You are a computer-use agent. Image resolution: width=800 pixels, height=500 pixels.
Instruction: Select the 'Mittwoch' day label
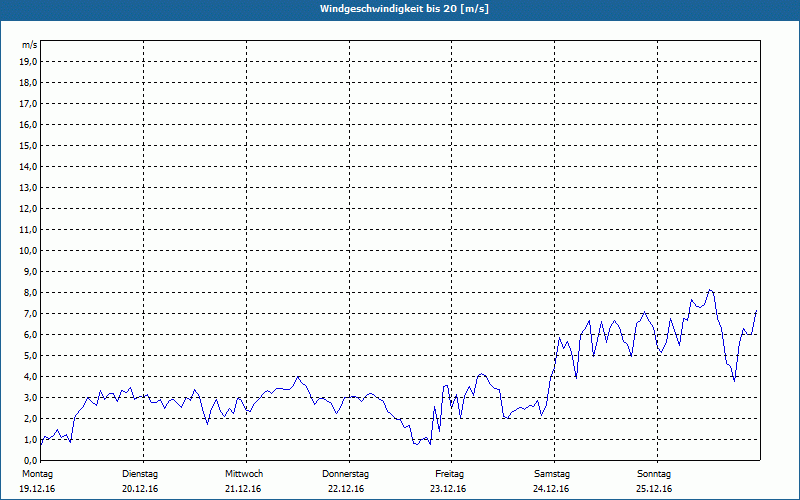pos(244,474)
